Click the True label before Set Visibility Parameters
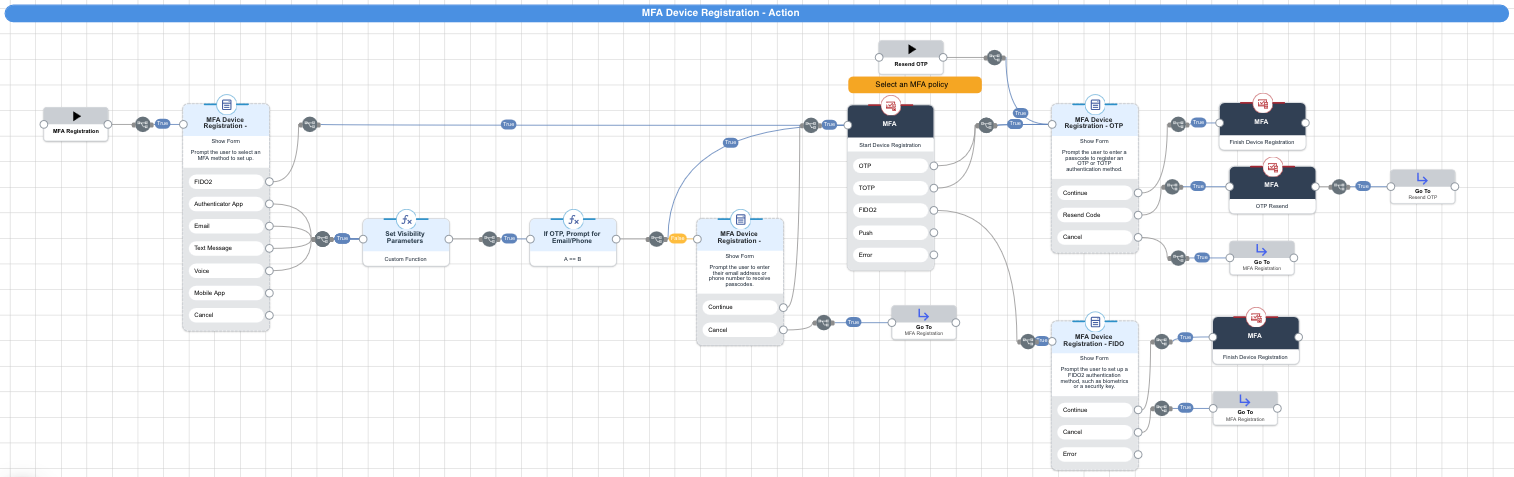This screenshot has height=477, width=1514. 343,238
